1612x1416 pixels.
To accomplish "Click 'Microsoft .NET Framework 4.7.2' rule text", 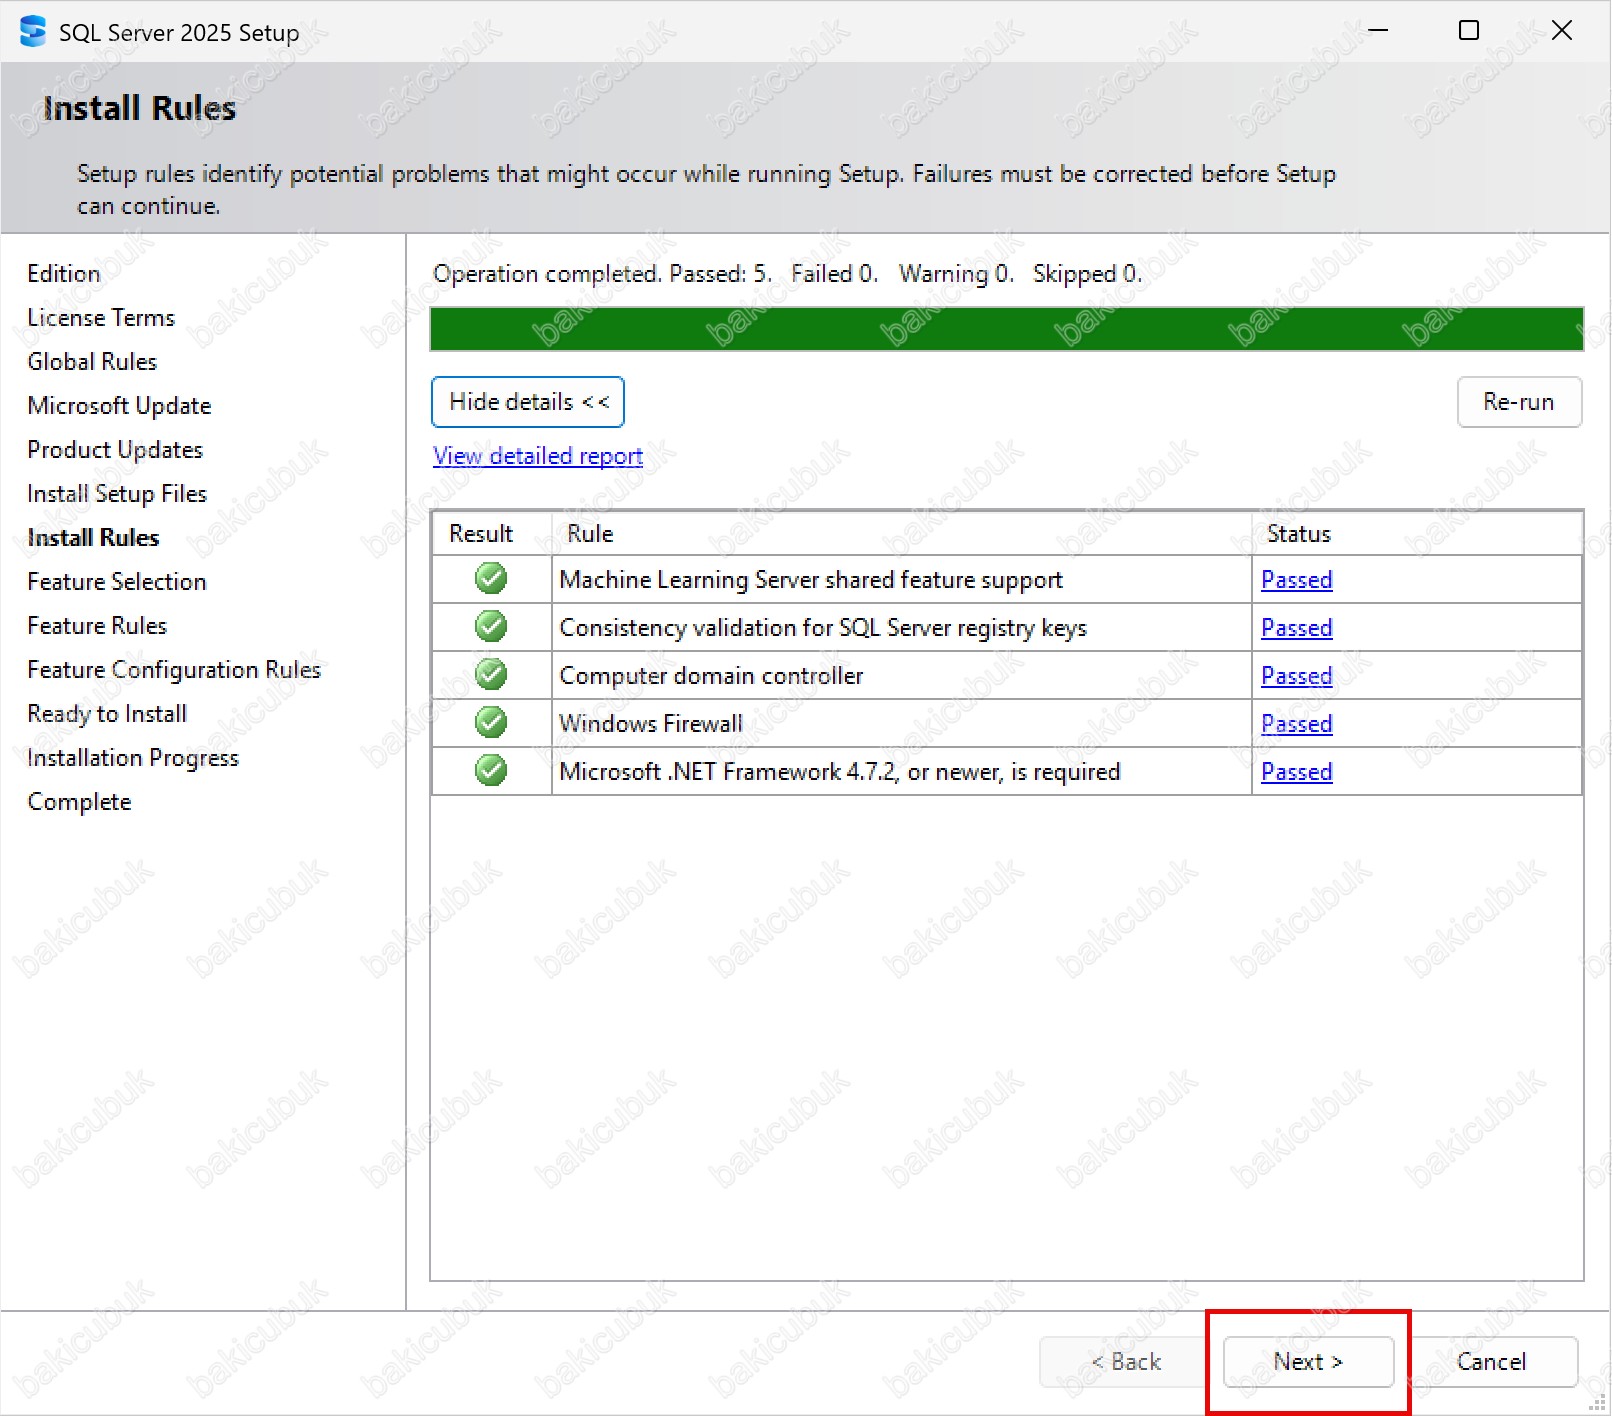I will click(x=840, y=772).
